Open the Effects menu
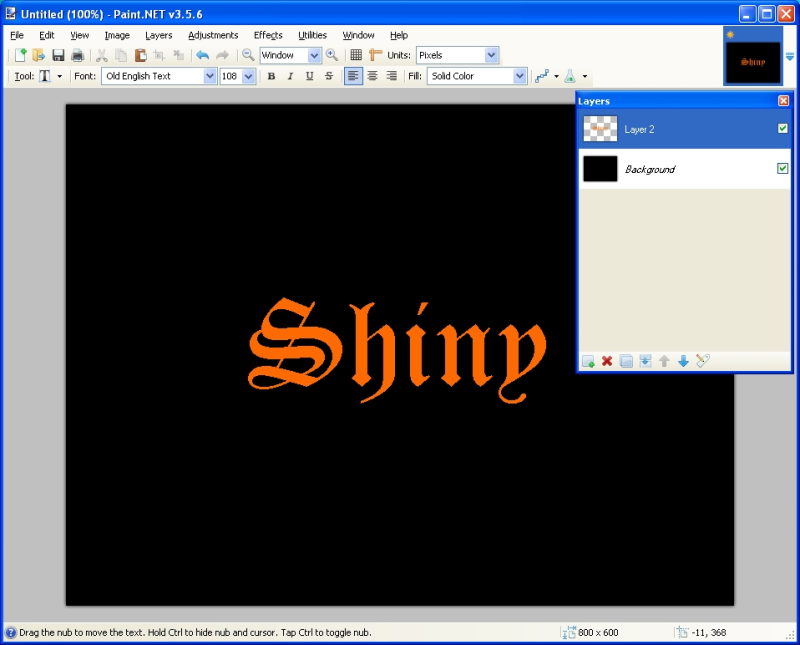 click(x=267, y=34)
